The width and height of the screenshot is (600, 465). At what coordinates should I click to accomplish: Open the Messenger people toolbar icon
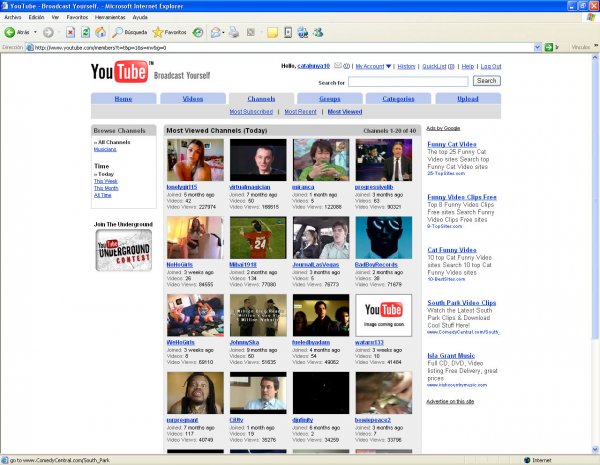pos(318,33)
